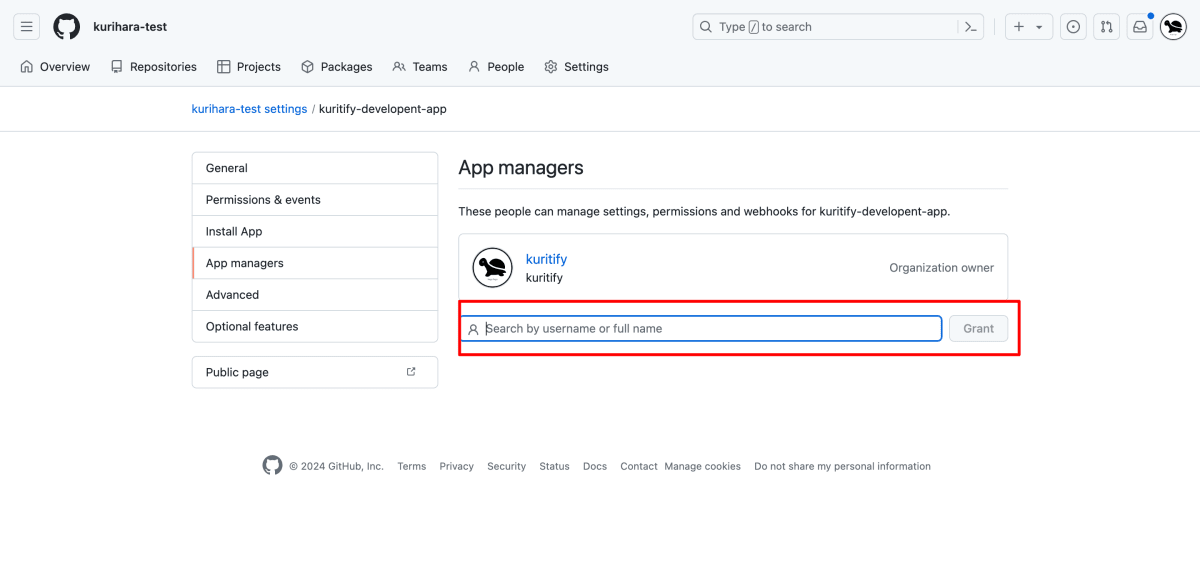1200x581 pixels.
Task: Open the Contact footer link
Action: [x=638, y=466]
